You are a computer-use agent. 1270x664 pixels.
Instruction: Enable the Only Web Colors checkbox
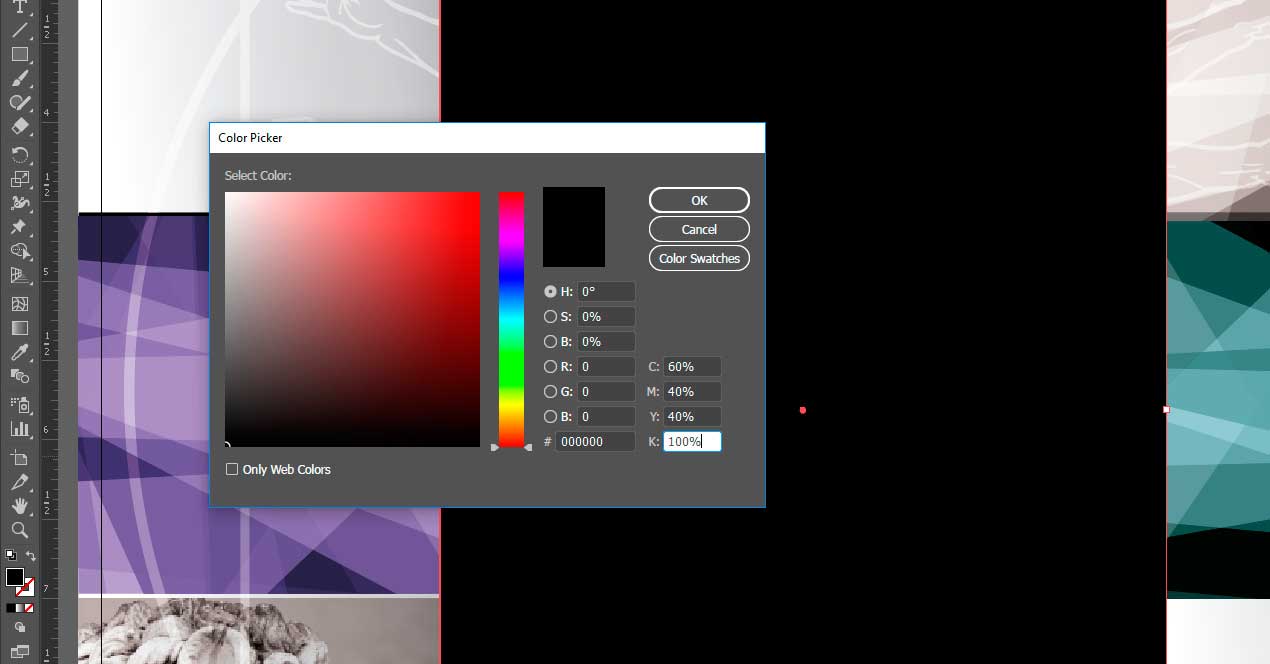(x=232, y=469)
